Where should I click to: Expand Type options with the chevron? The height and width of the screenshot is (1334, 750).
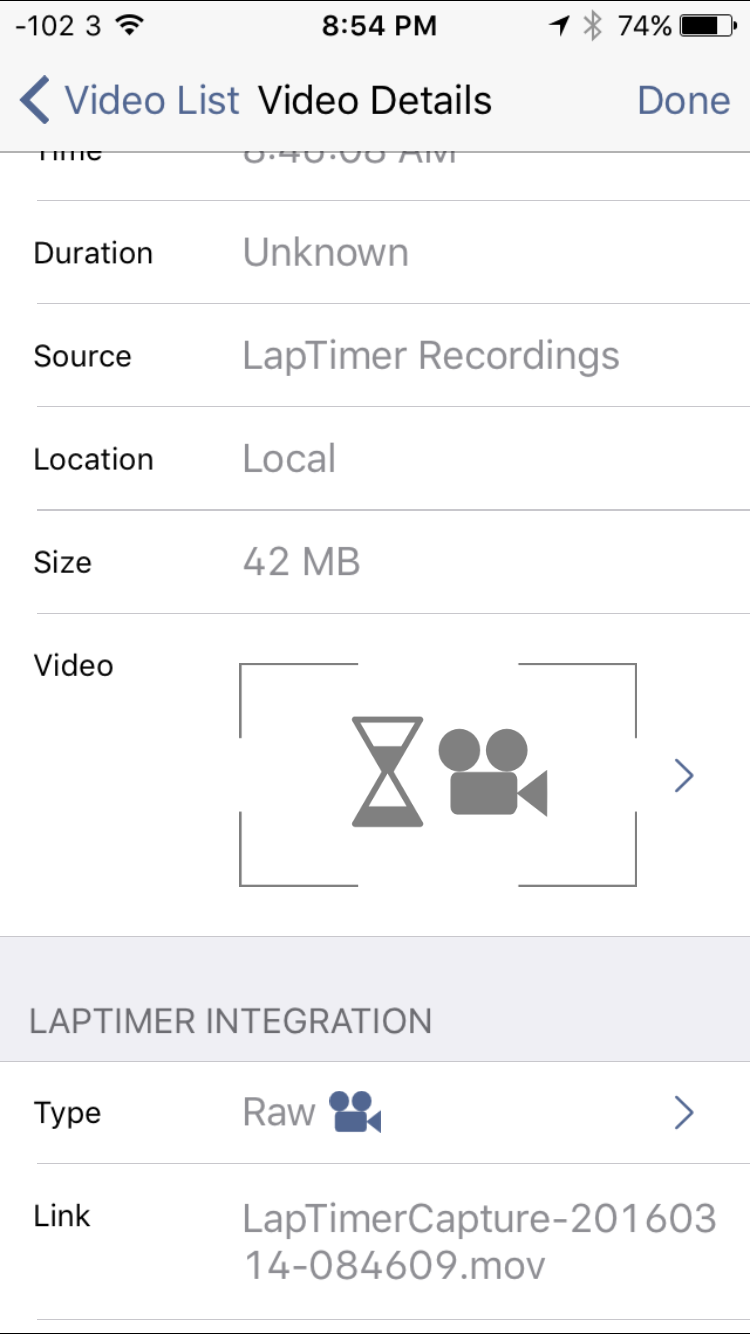pyautogui.click(x=684, y=1112)
